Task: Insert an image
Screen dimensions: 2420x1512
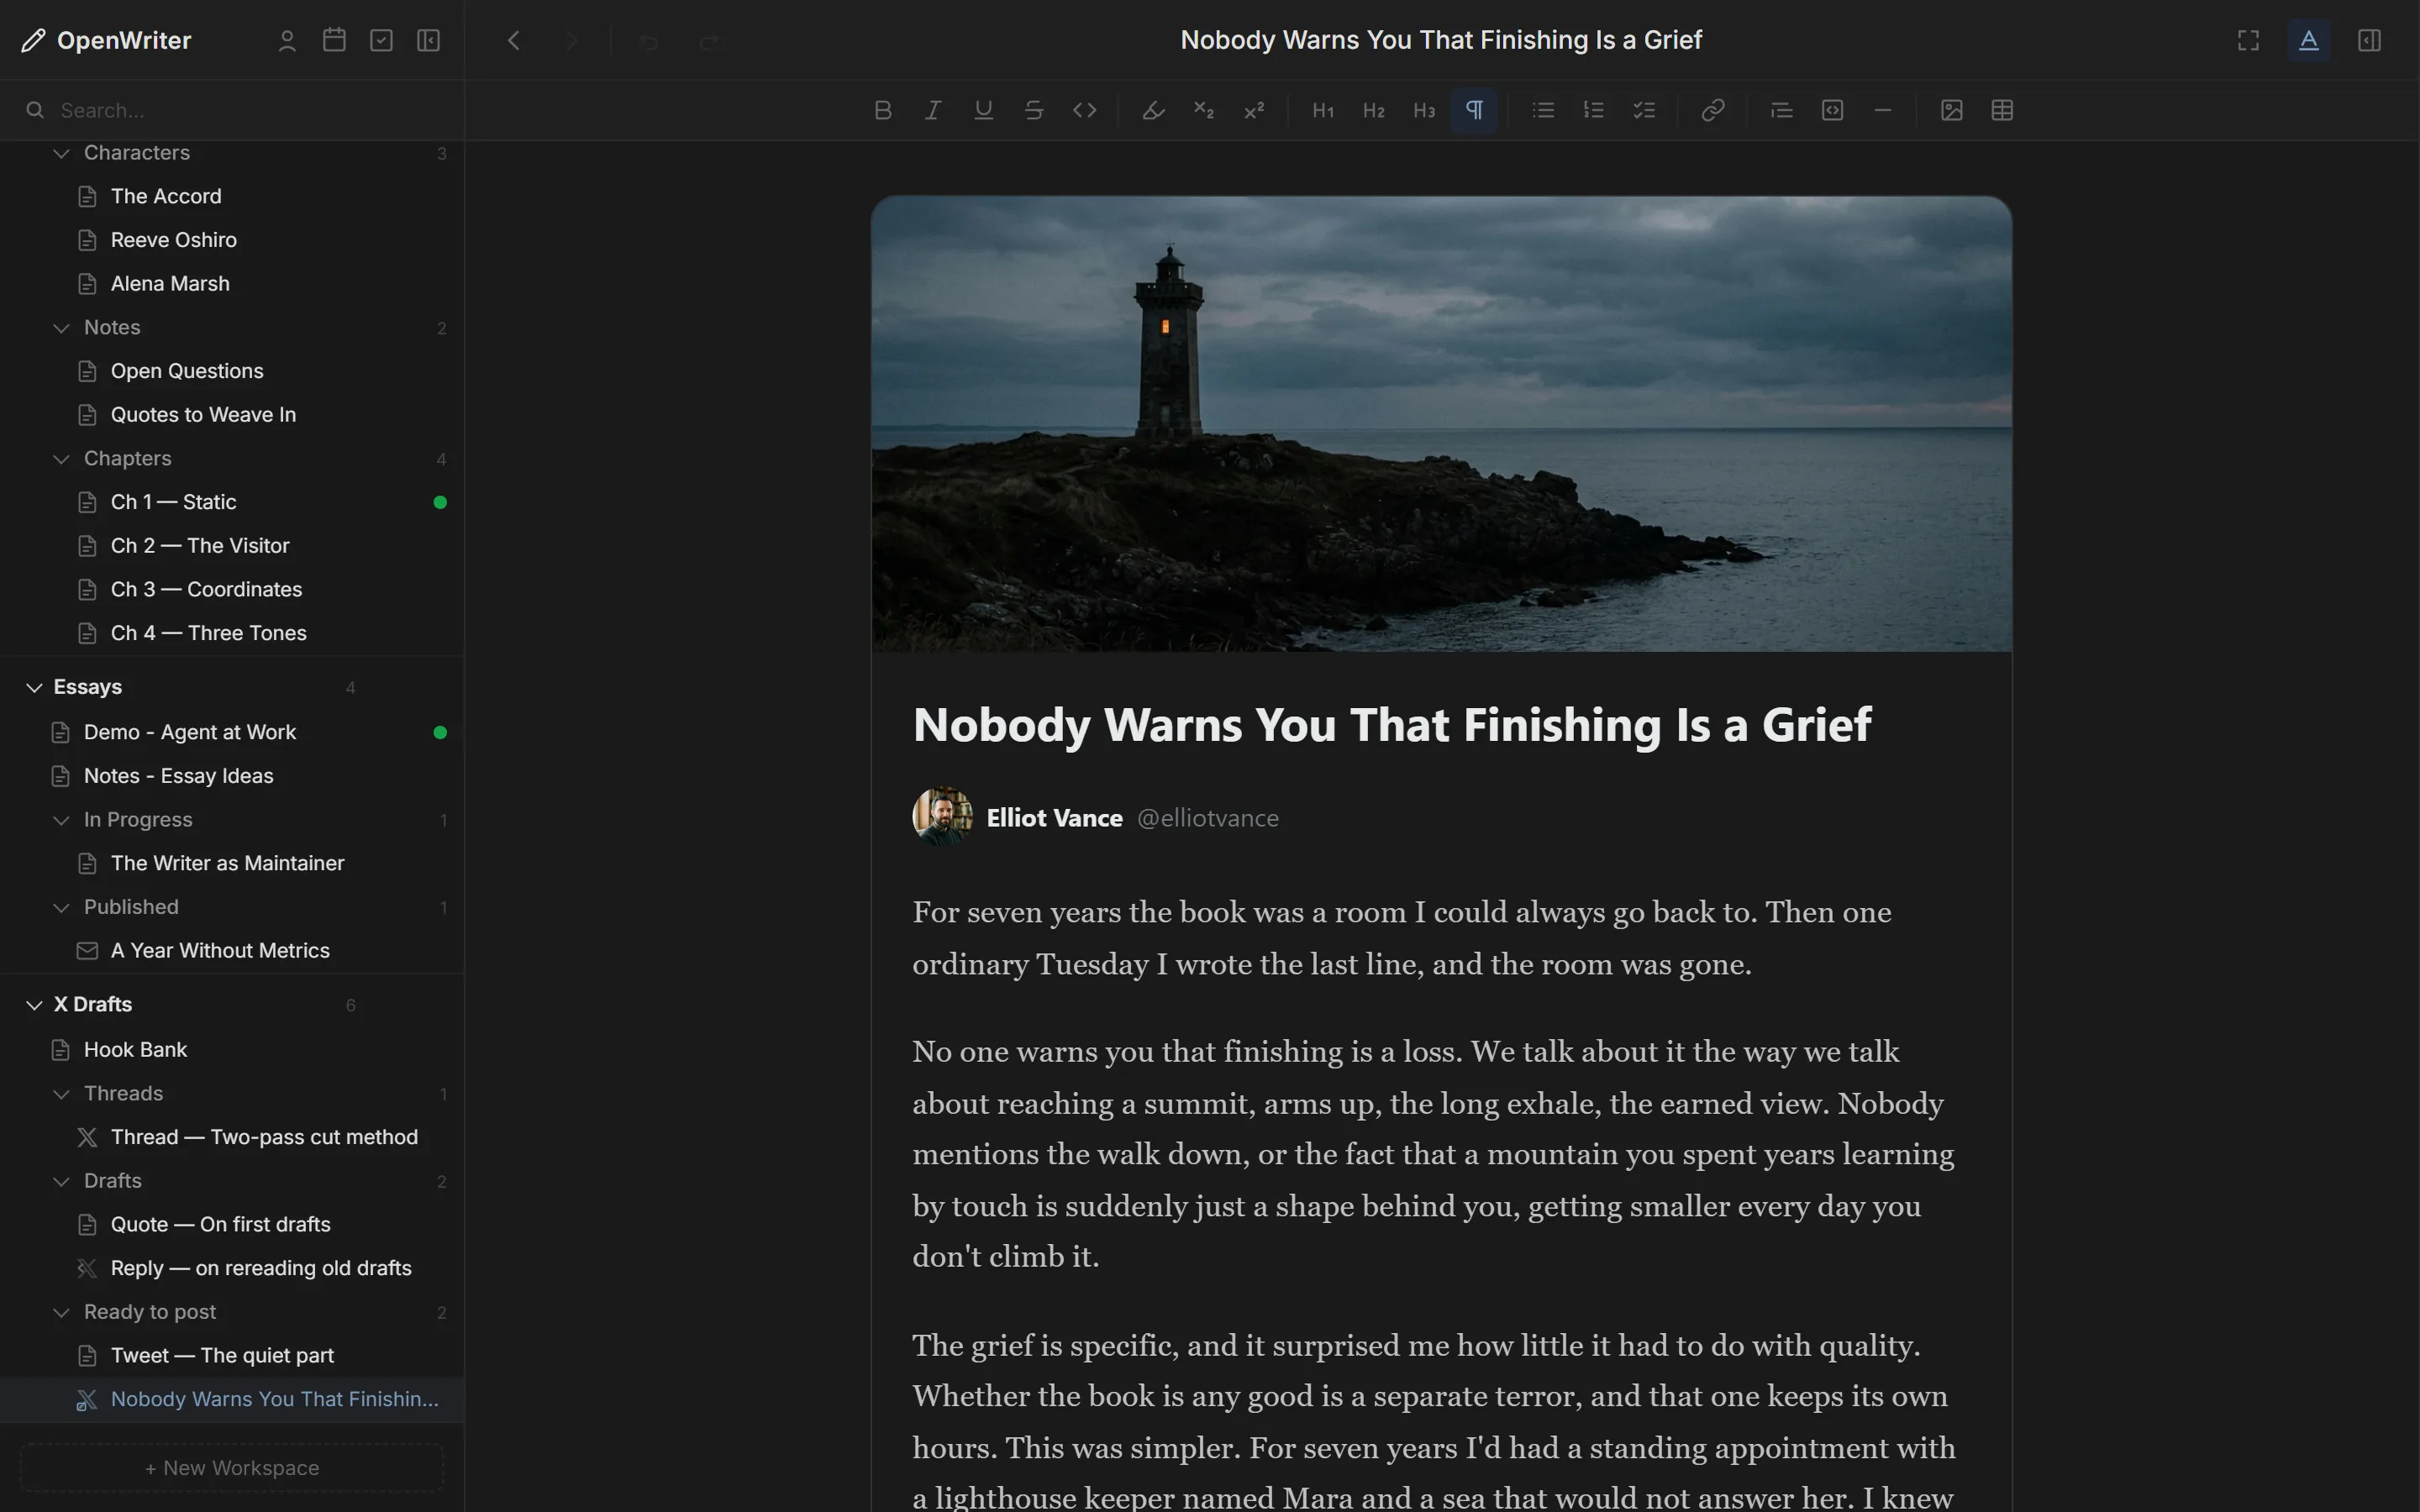Action: [1951, 110]
